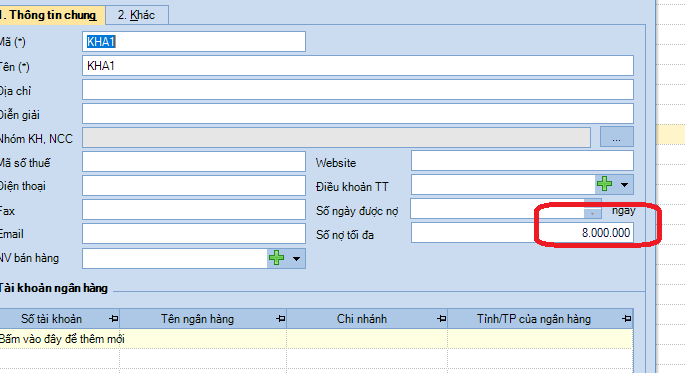Add new payment term with green plus
Image resolution: width=685 pixels, height=373 pixels.
click(x=605, y=184)
